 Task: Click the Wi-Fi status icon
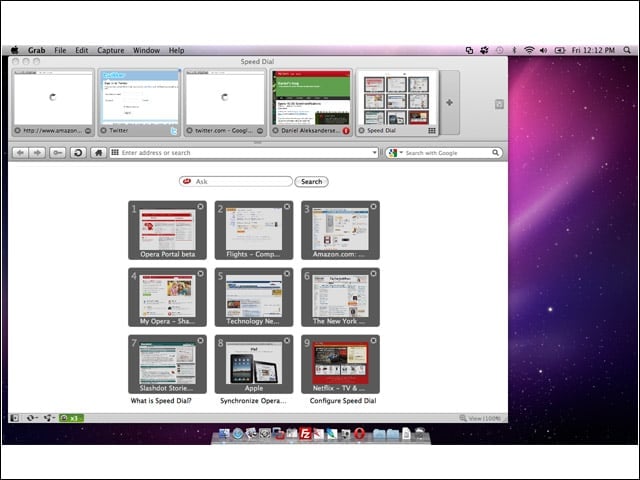(529, 50)
